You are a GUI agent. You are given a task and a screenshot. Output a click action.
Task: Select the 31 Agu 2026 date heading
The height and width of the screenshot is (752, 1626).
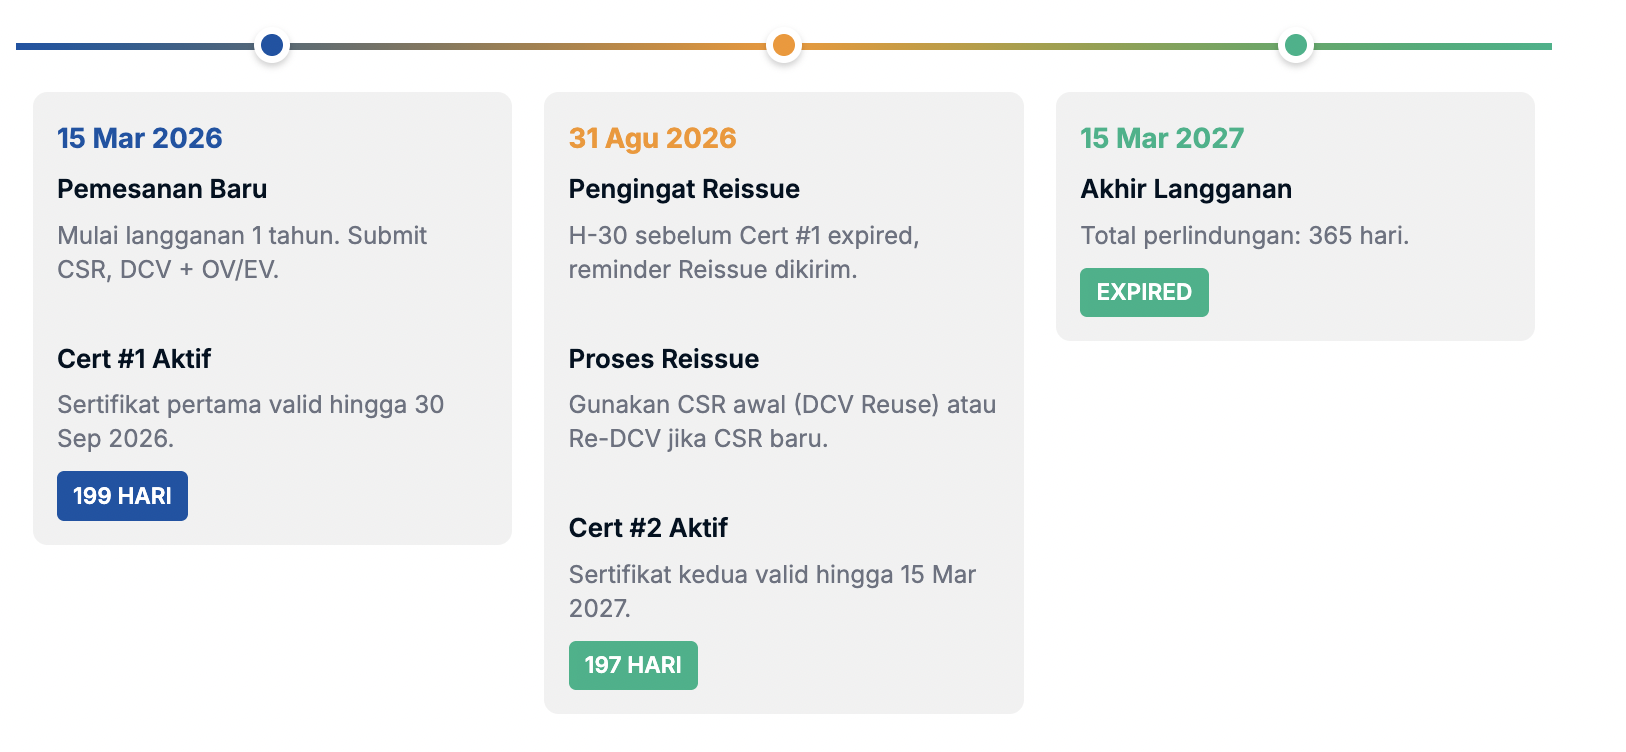tap(652, 138)
